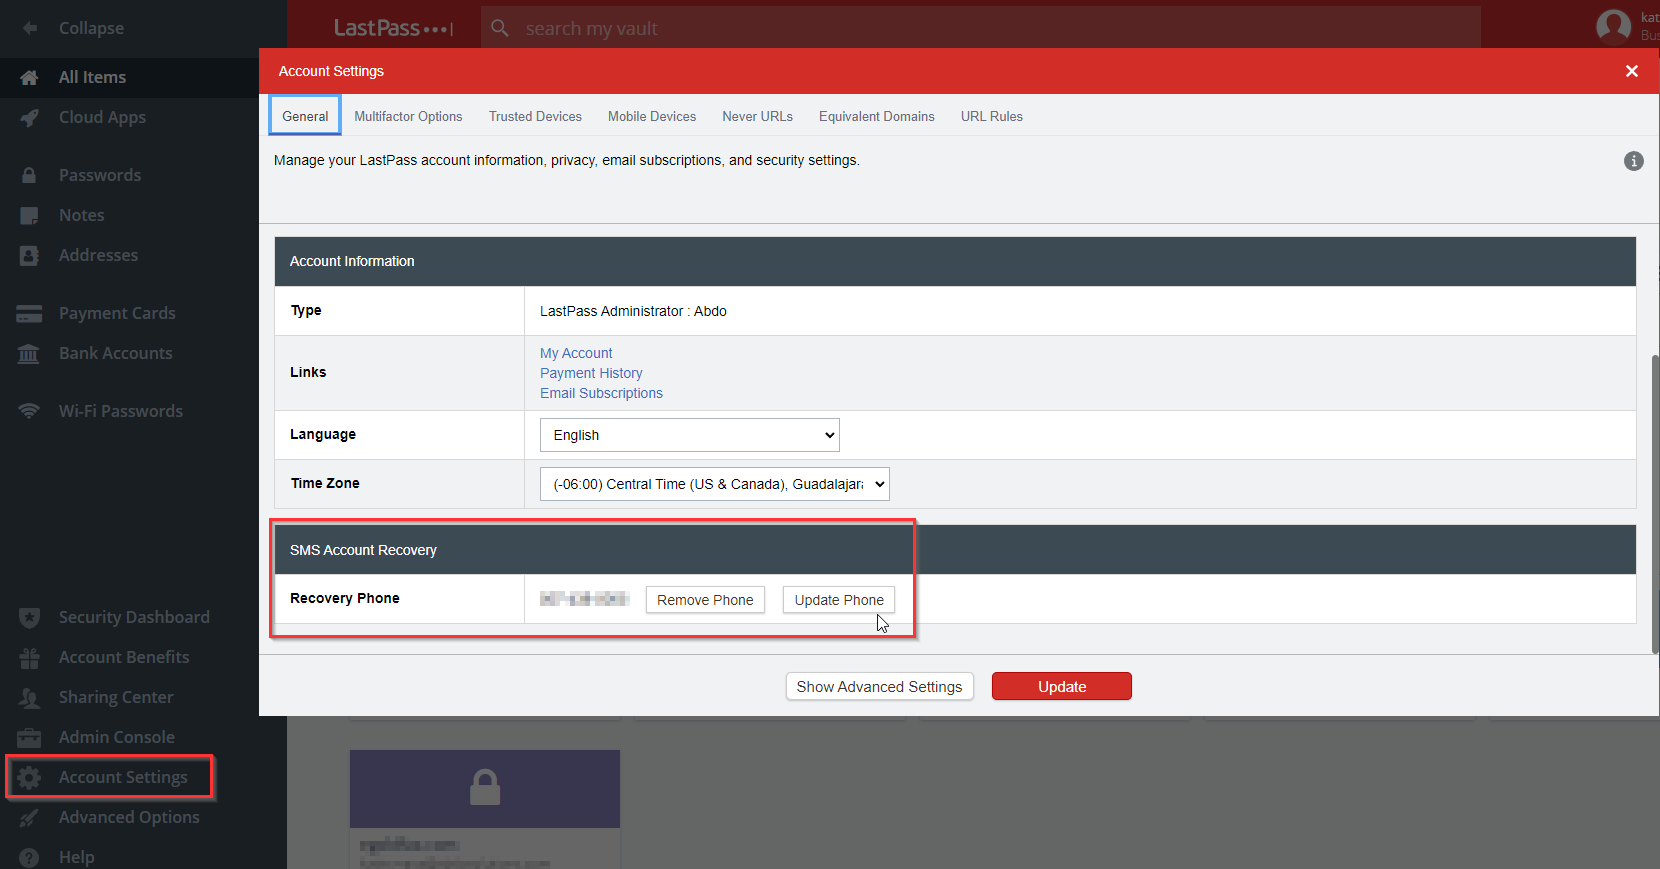Screen dimensions: 1660x869
Task: Open the Equivalent Domains tab
Action: (877, 116)
